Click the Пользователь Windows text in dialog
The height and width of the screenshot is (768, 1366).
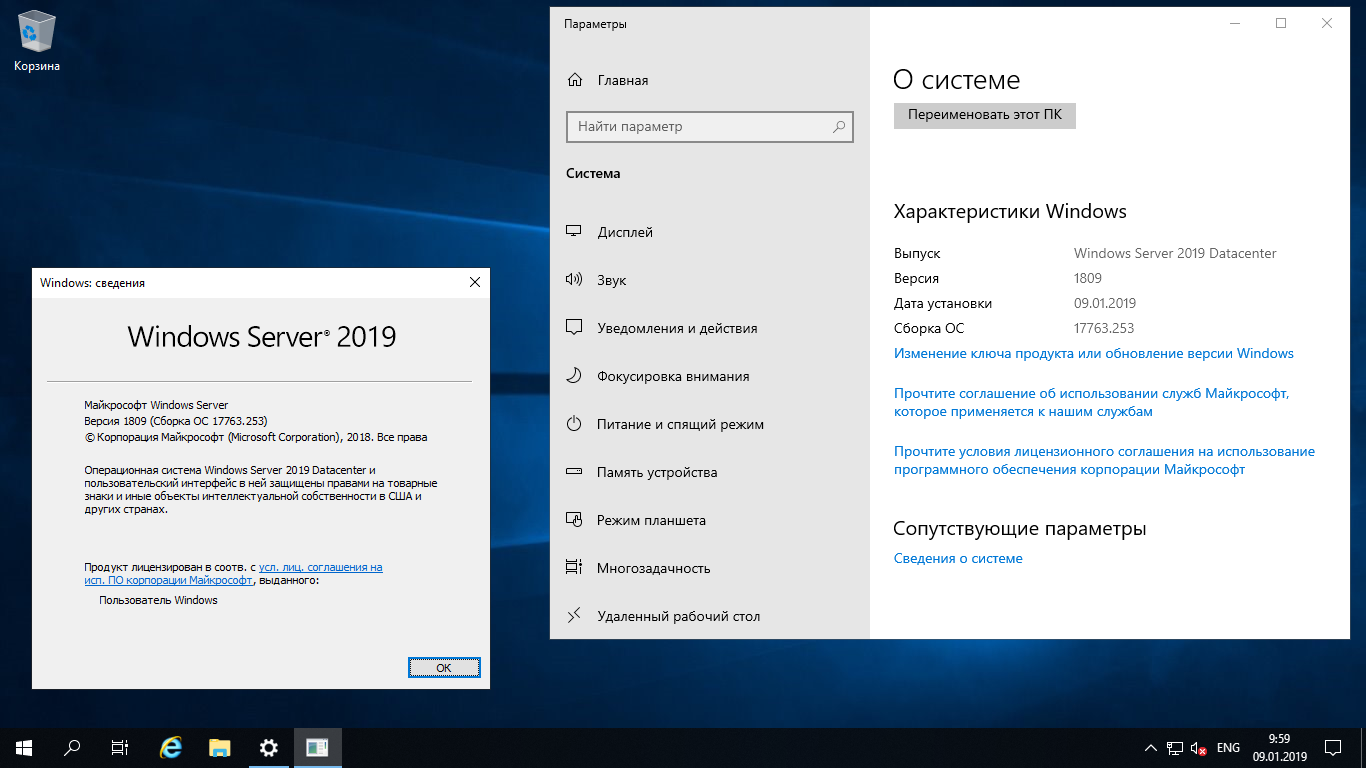[x=158, y=600]
